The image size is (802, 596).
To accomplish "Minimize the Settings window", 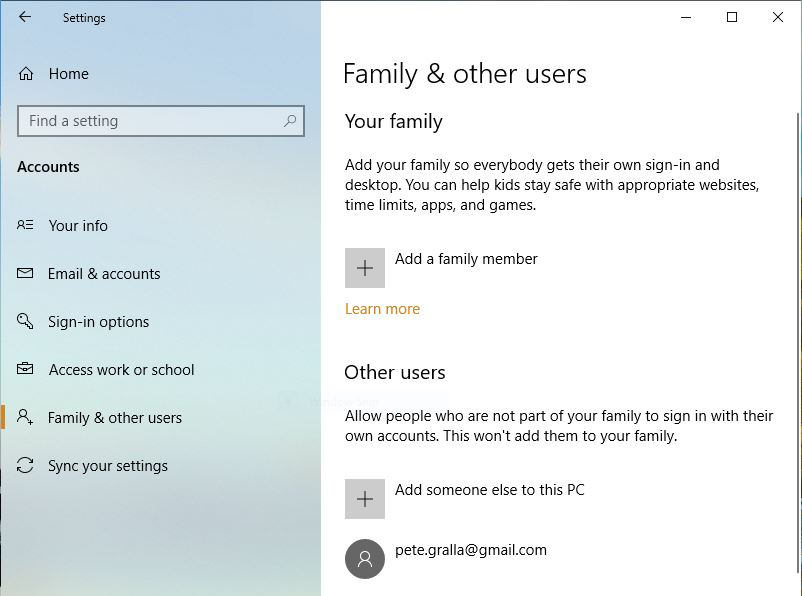I will pyautogui.click(x=686, y=17).
